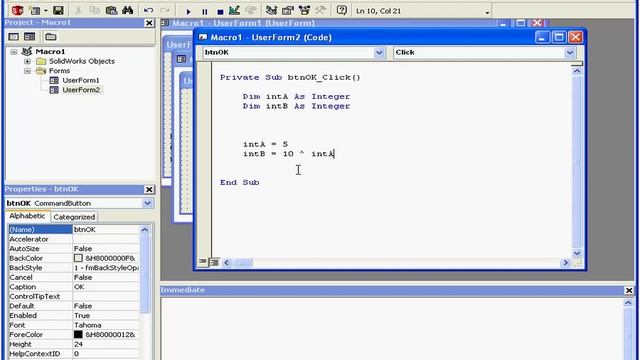Click the 'End Sub' code line

(240, 182)
